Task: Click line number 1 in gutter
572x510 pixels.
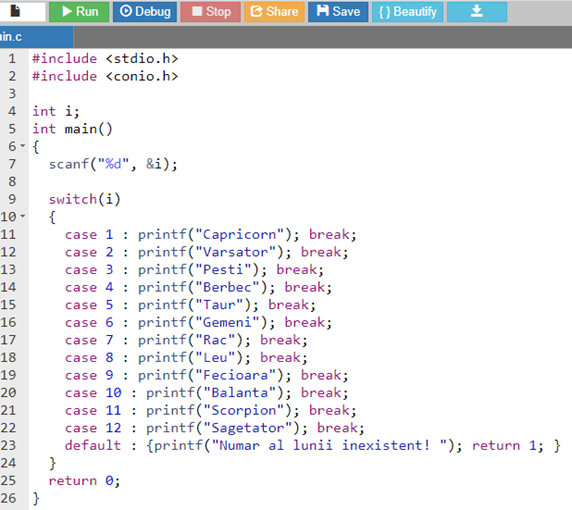Action: [12, 58]
